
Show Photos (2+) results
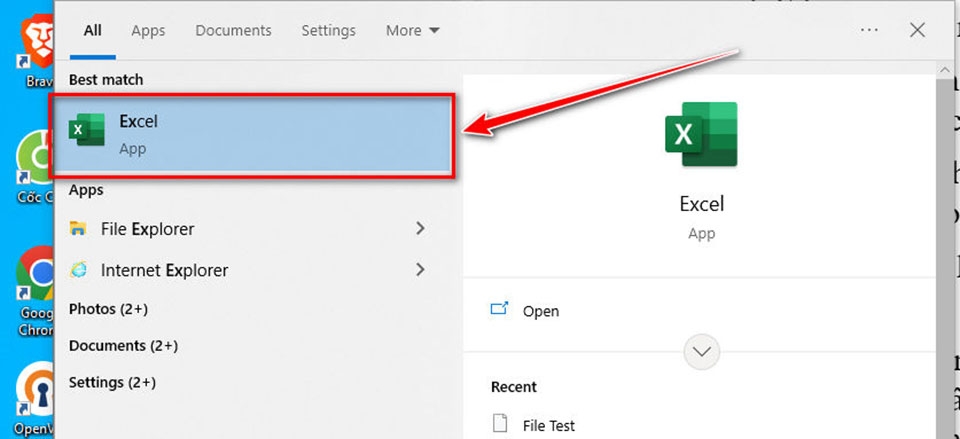tap(108, 309)
